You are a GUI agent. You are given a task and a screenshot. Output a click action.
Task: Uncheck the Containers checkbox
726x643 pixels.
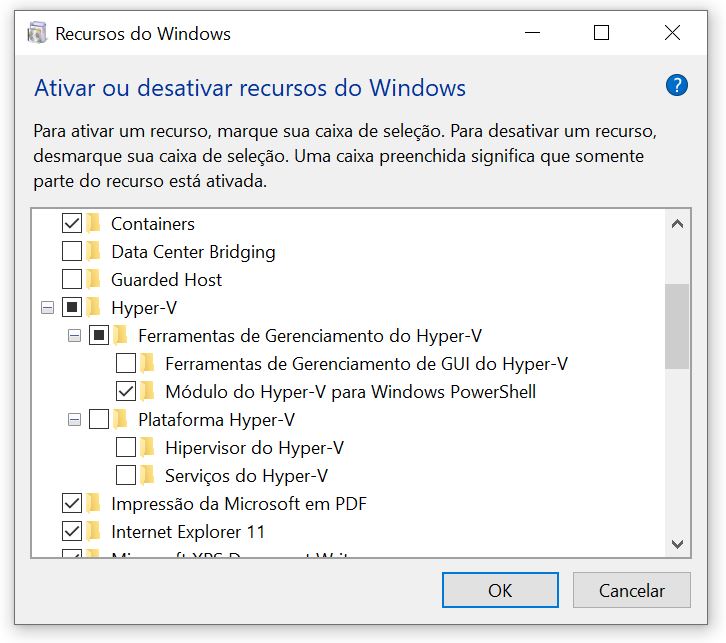(72, 223)
